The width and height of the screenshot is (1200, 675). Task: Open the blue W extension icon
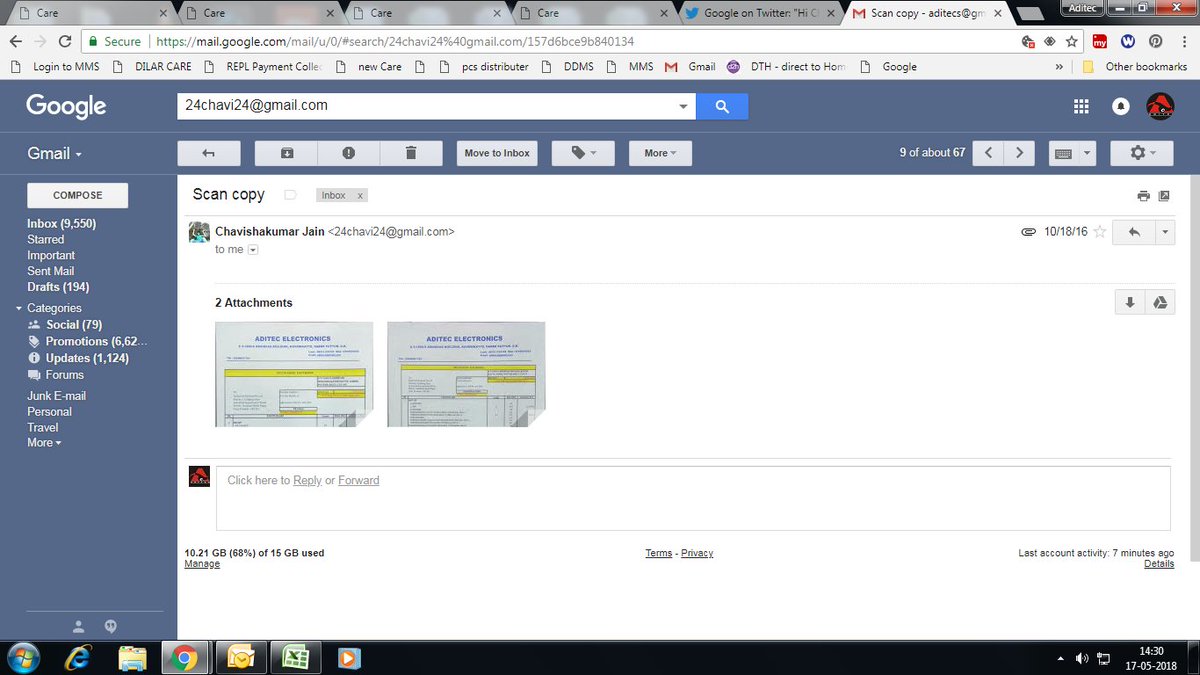[1128, 42]
